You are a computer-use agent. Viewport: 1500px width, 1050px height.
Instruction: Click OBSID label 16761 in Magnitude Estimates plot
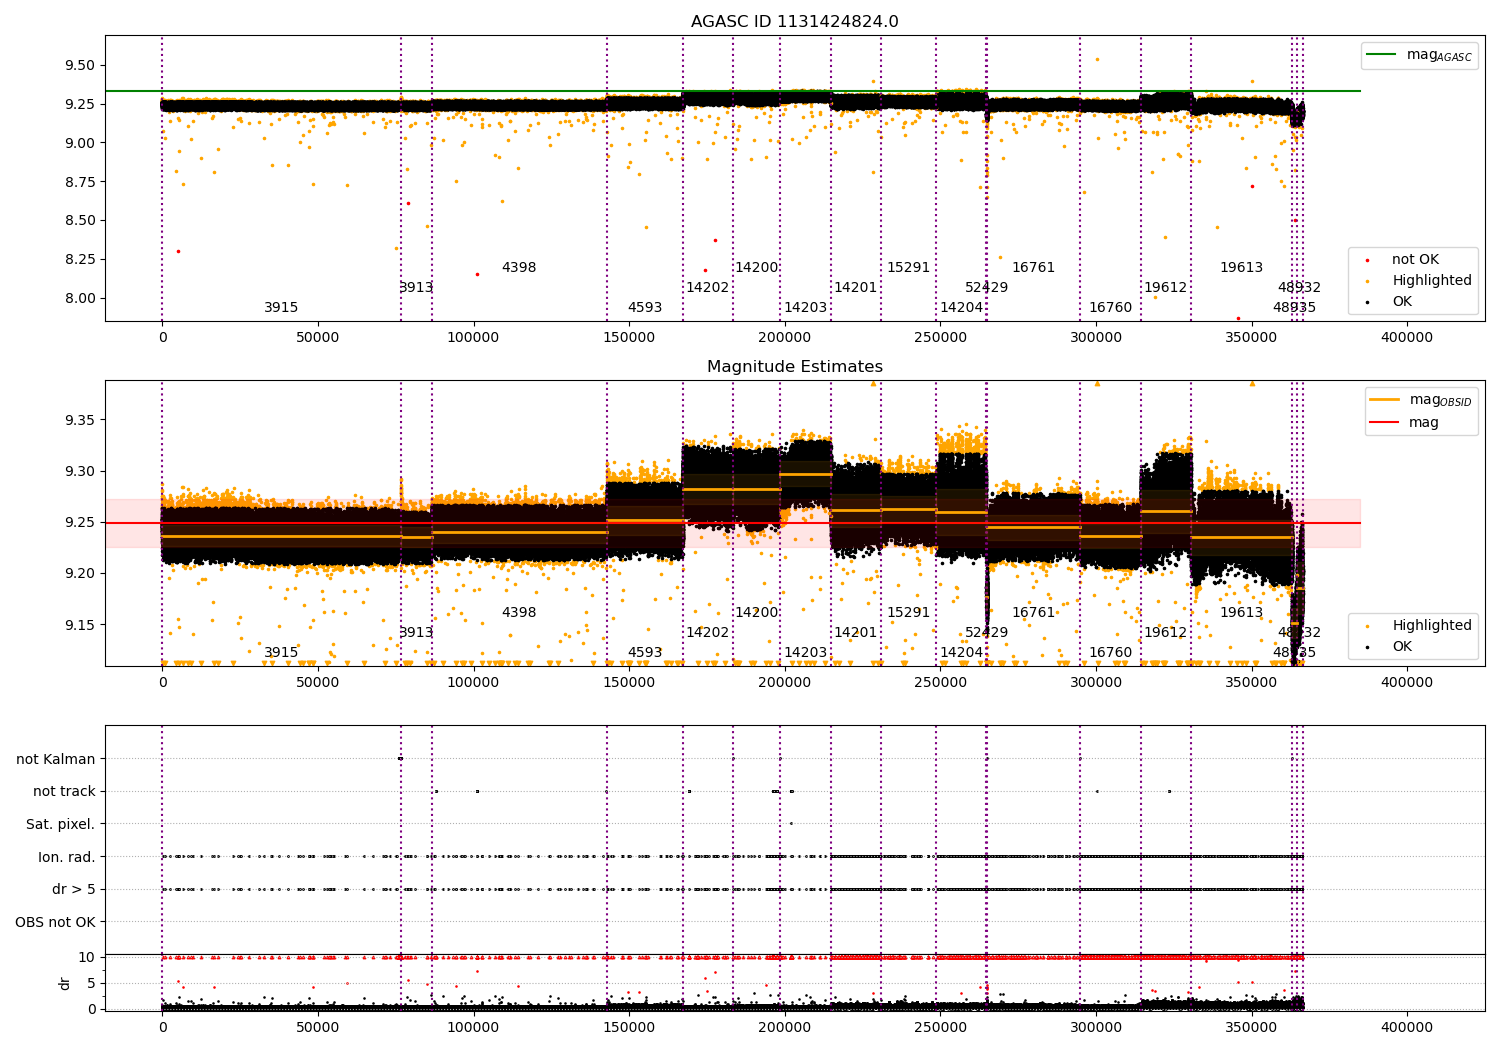[x=1033, y=612]
